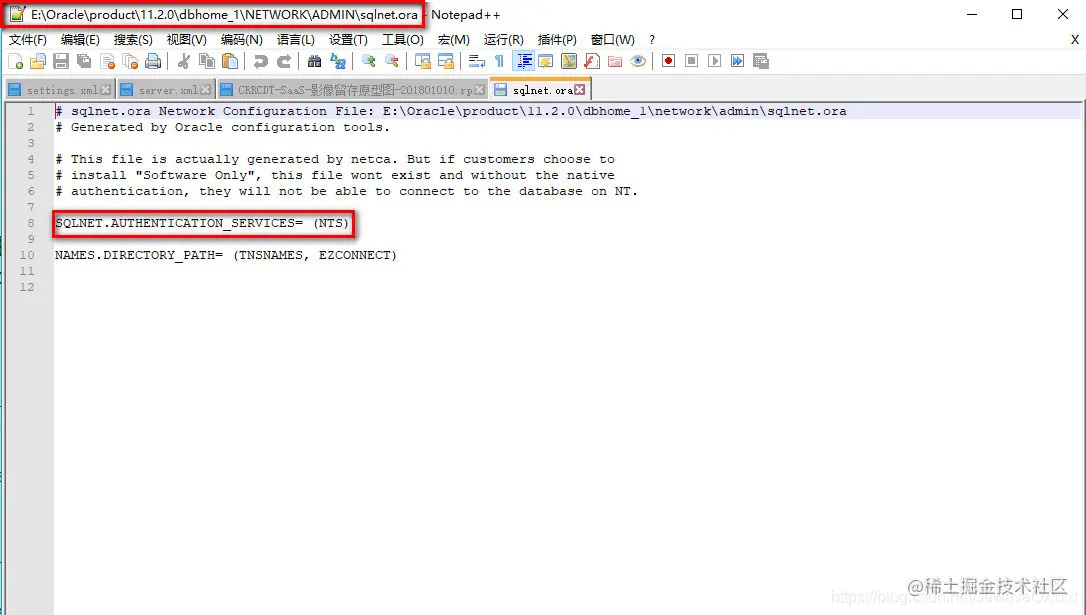Close the CRRCDT-SaaS tab
The height and width of the screenshot is (615, 1086).
pos(479,90)
